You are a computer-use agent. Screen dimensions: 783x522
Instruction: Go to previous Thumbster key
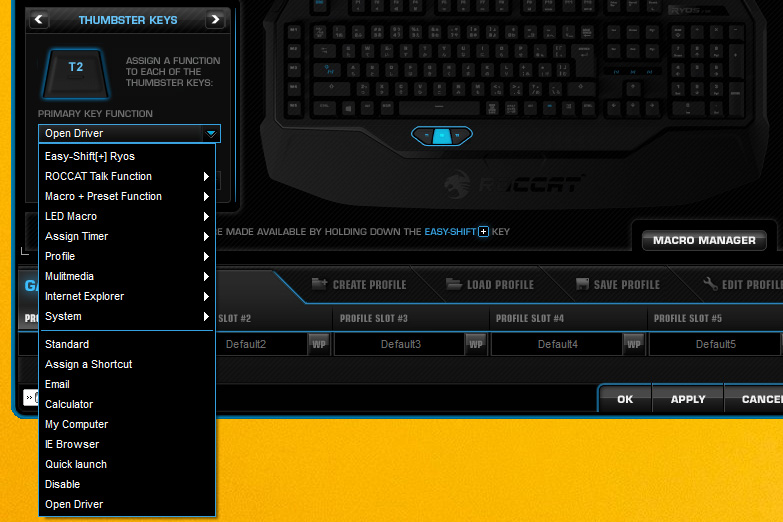pyautogui.click(x=39, y=20)
